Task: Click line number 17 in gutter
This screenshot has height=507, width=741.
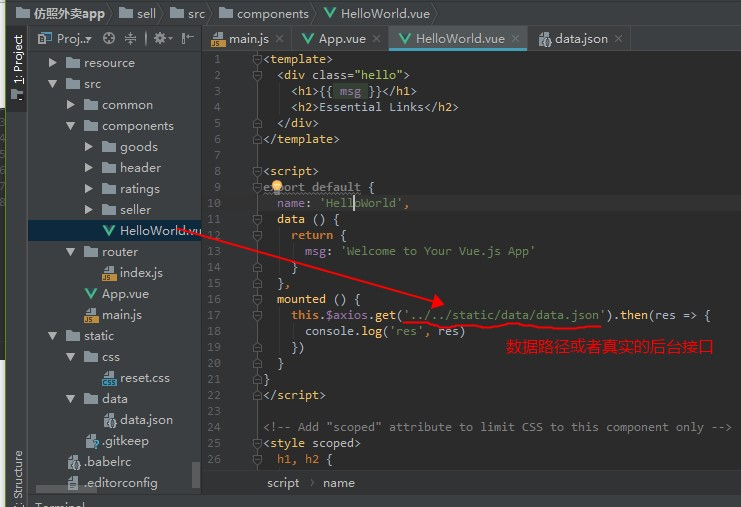Action: [214, 315]
